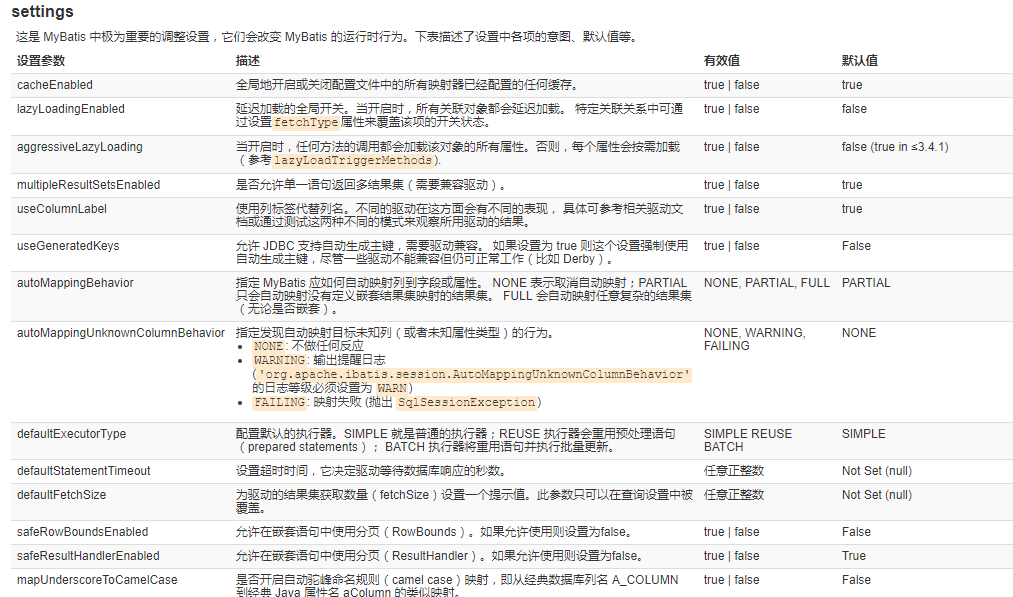
Task: Click the 'org.apache.ibatis.session.AutoMappingUnknownColumnBehavior' code
Action: point(474,374)
